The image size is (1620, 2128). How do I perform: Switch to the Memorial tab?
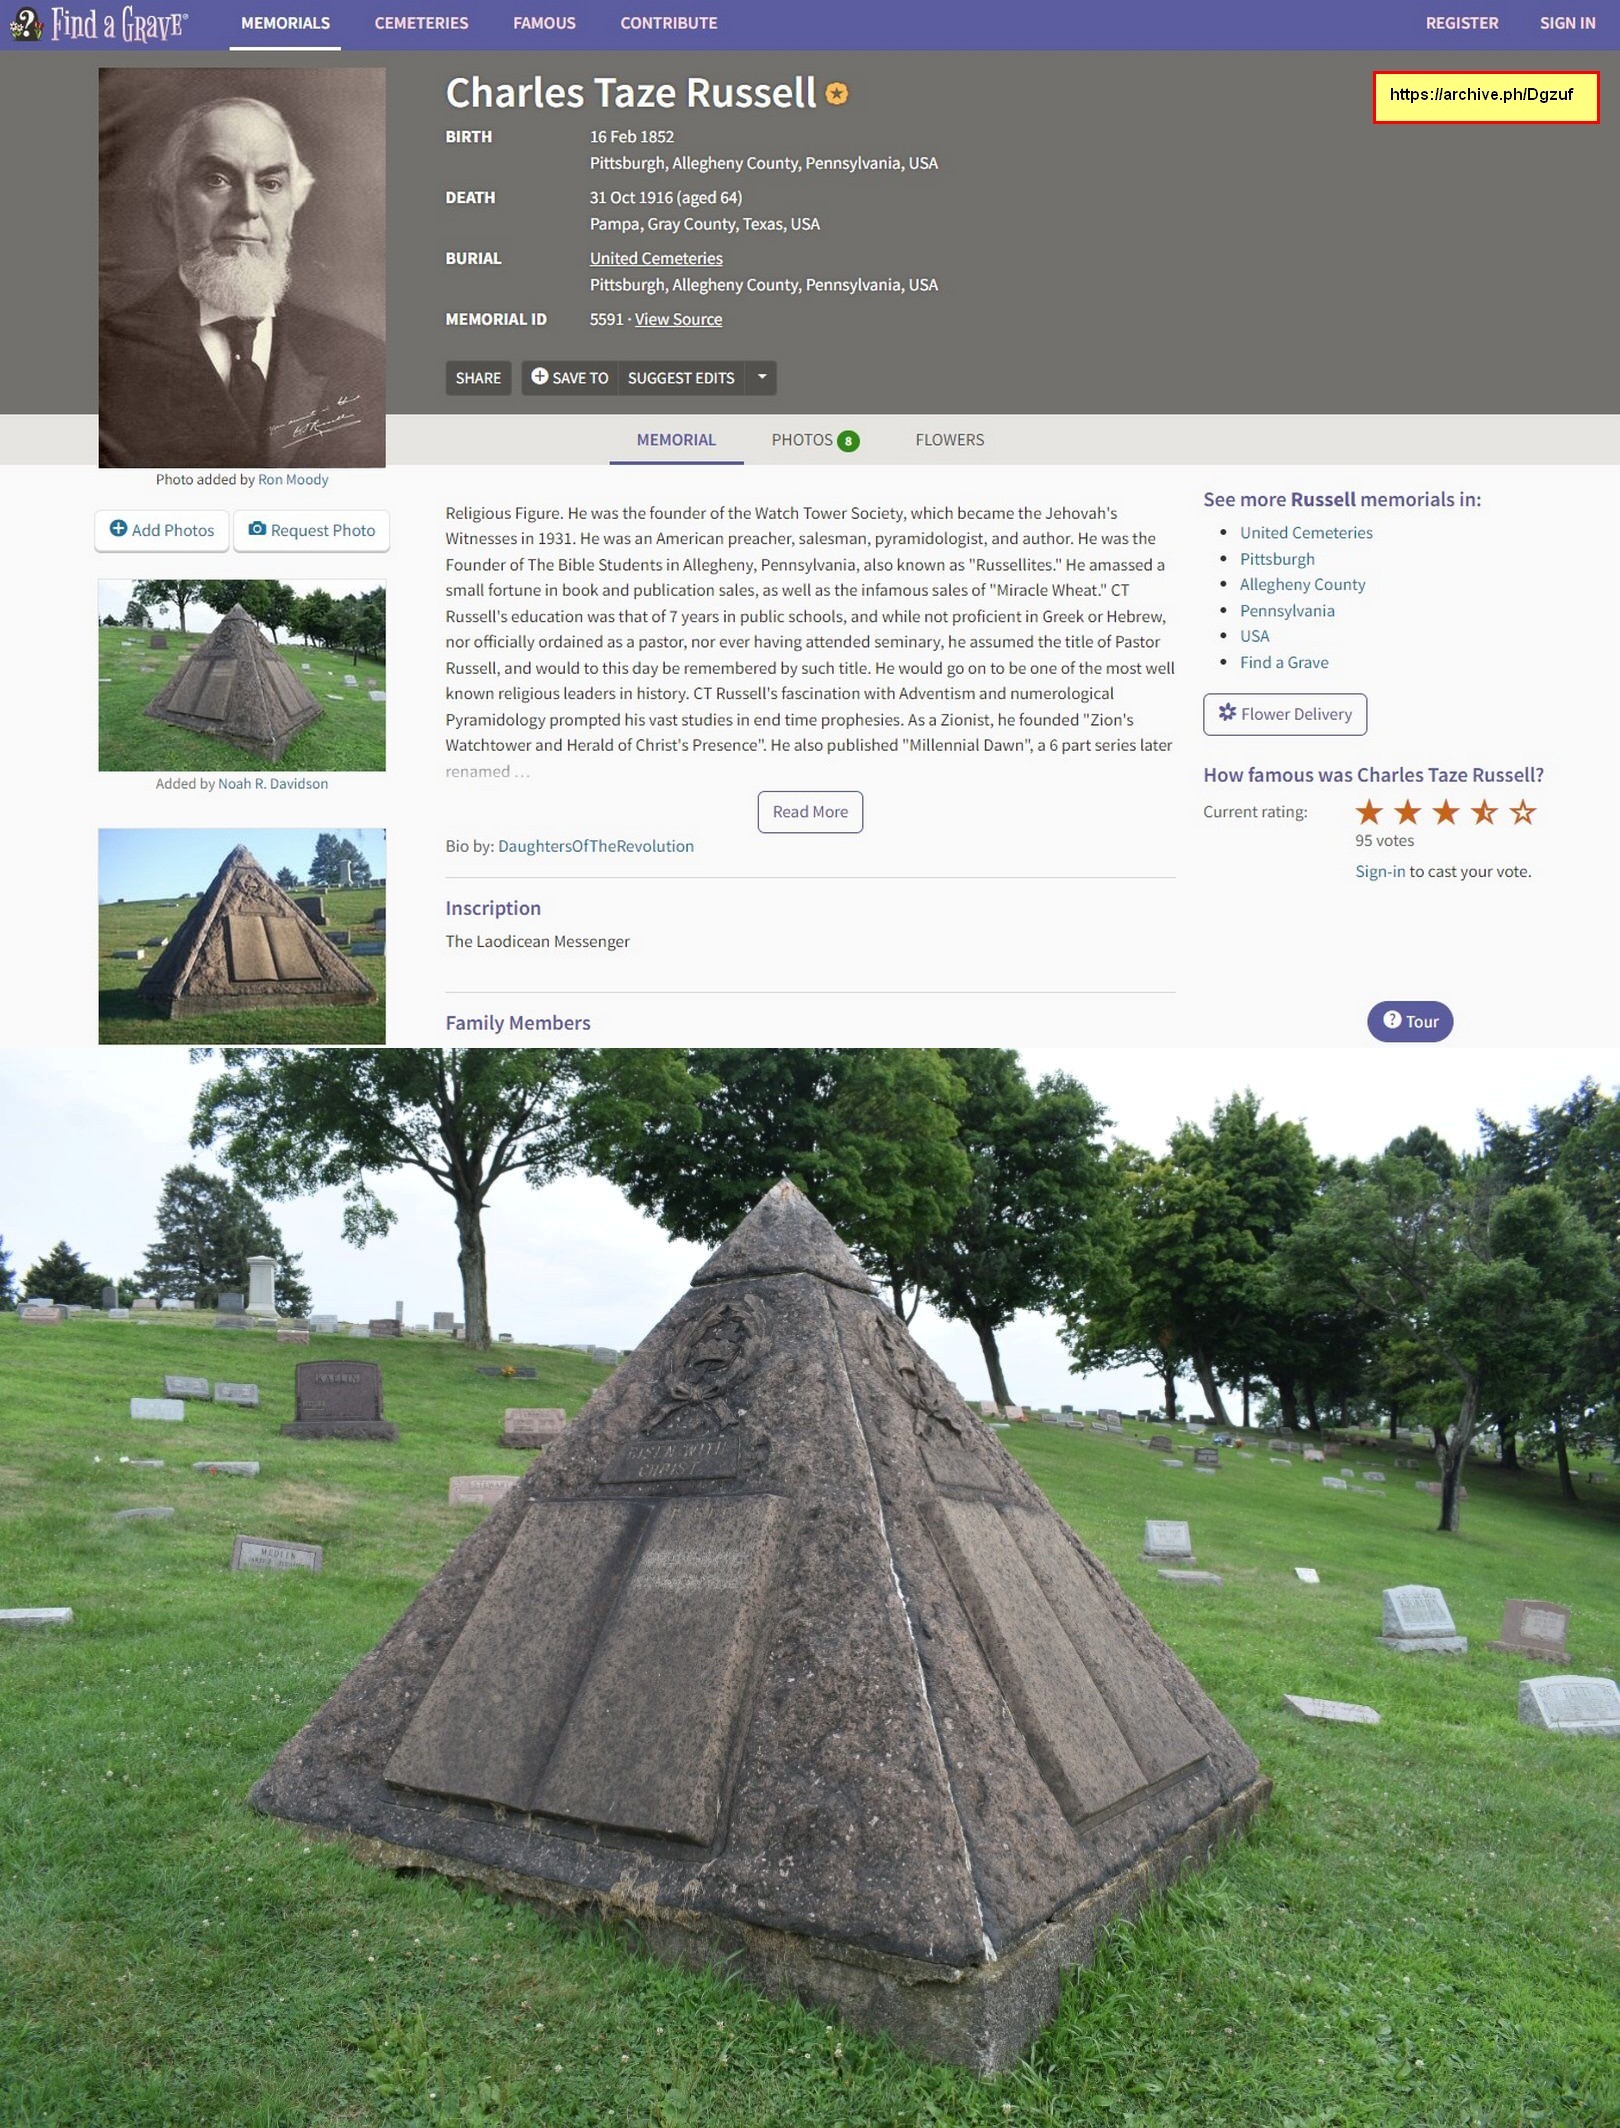[676, 440]
